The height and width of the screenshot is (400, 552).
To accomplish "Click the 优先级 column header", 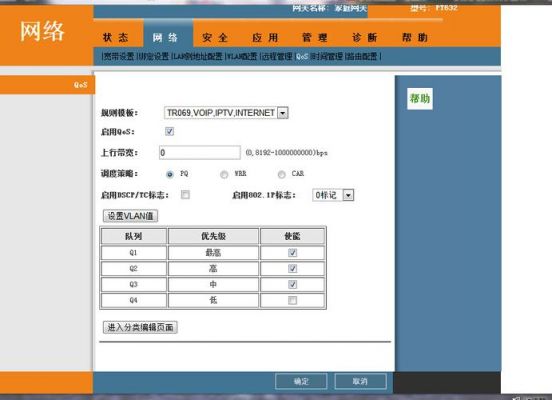I will click(x=213, y=236).
